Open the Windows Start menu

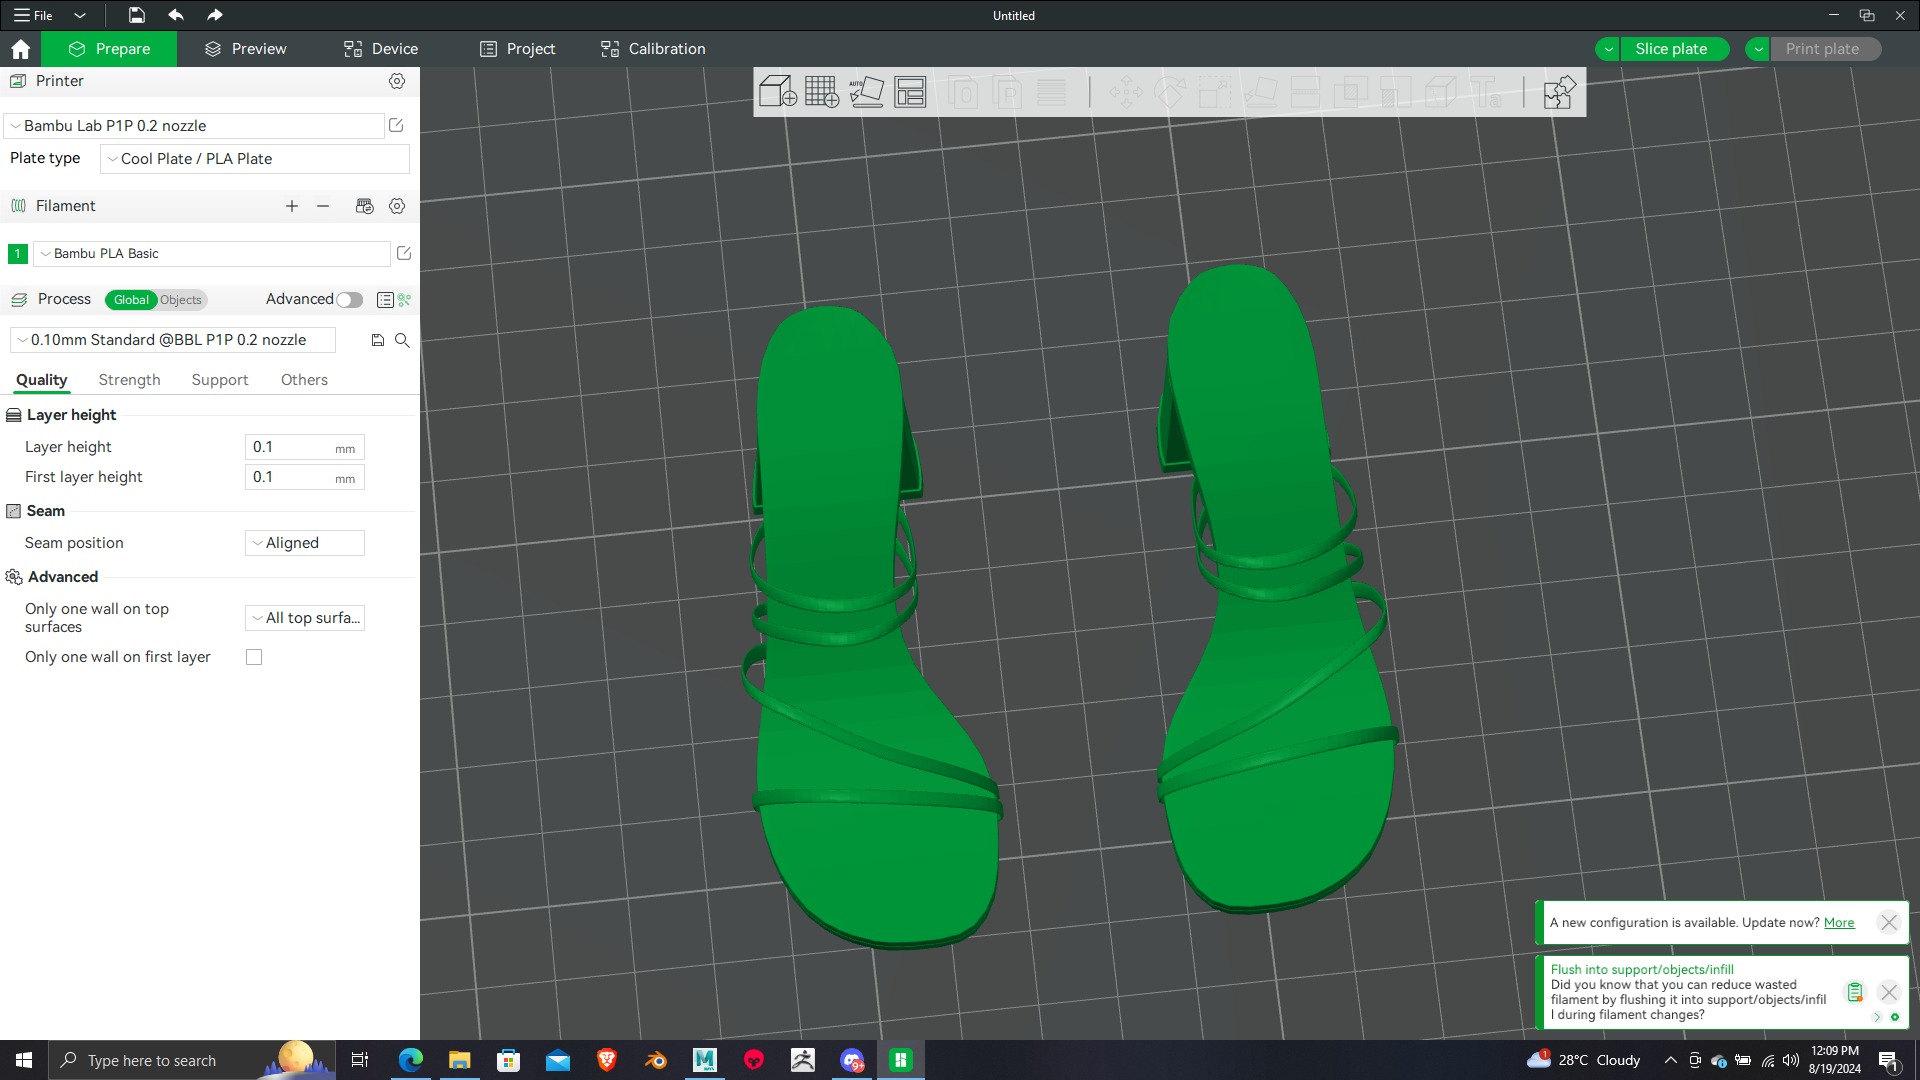pos(24,1060)
